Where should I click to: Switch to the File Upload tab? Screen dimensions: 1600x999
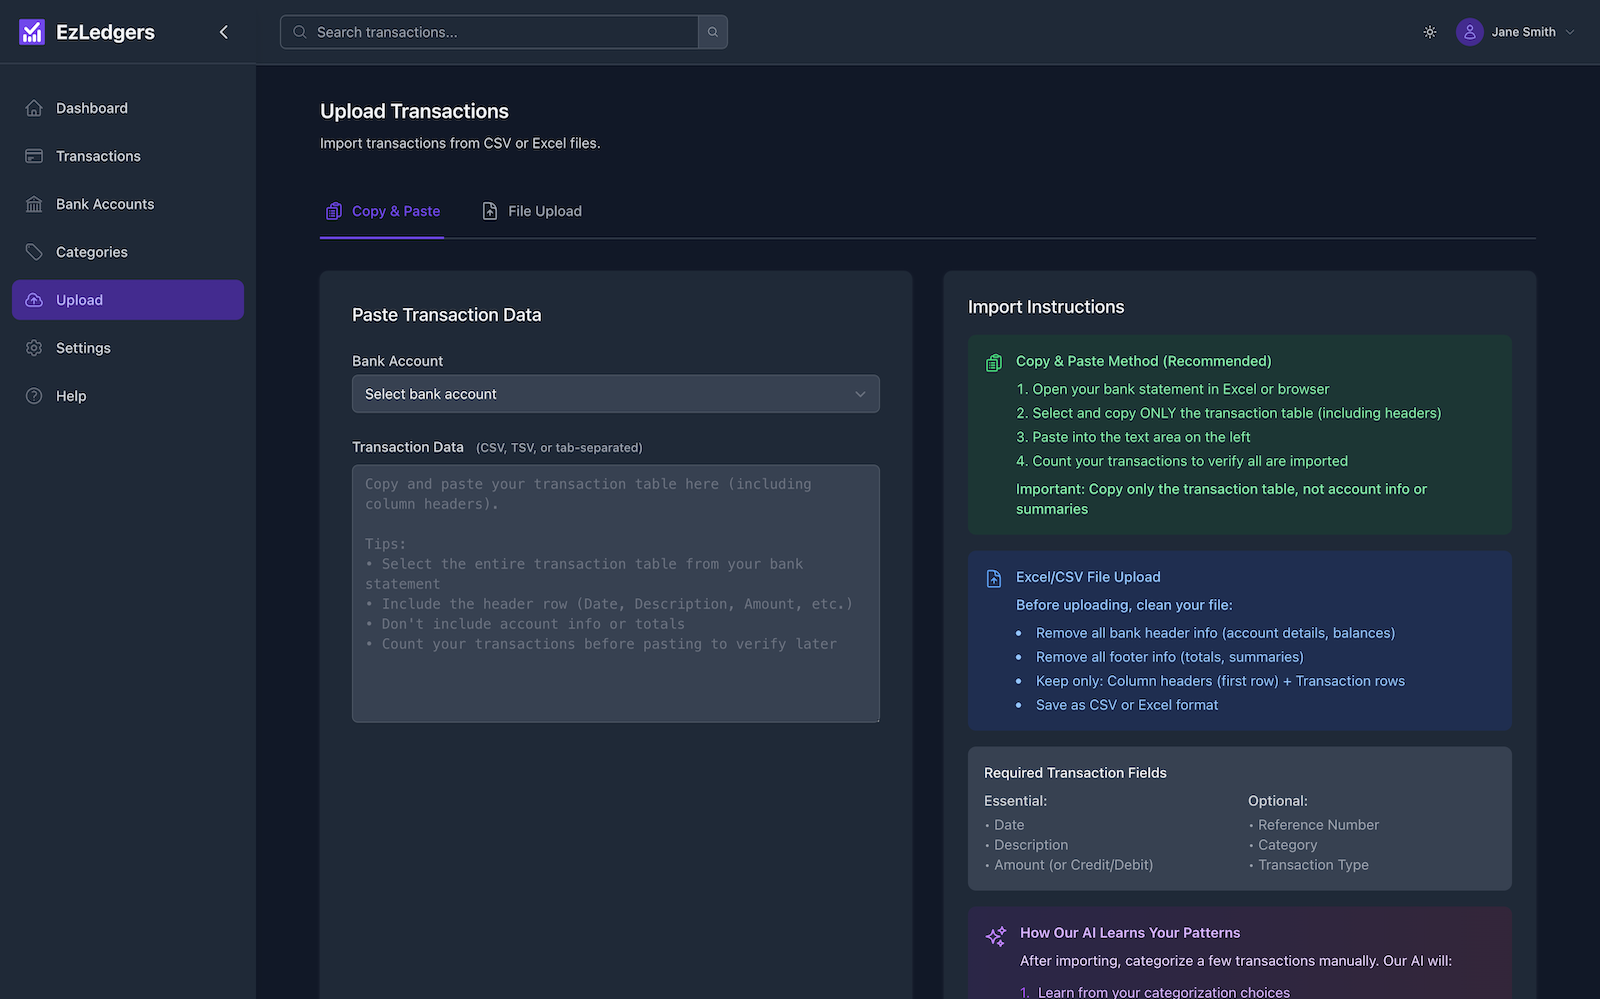coord(532,211)
